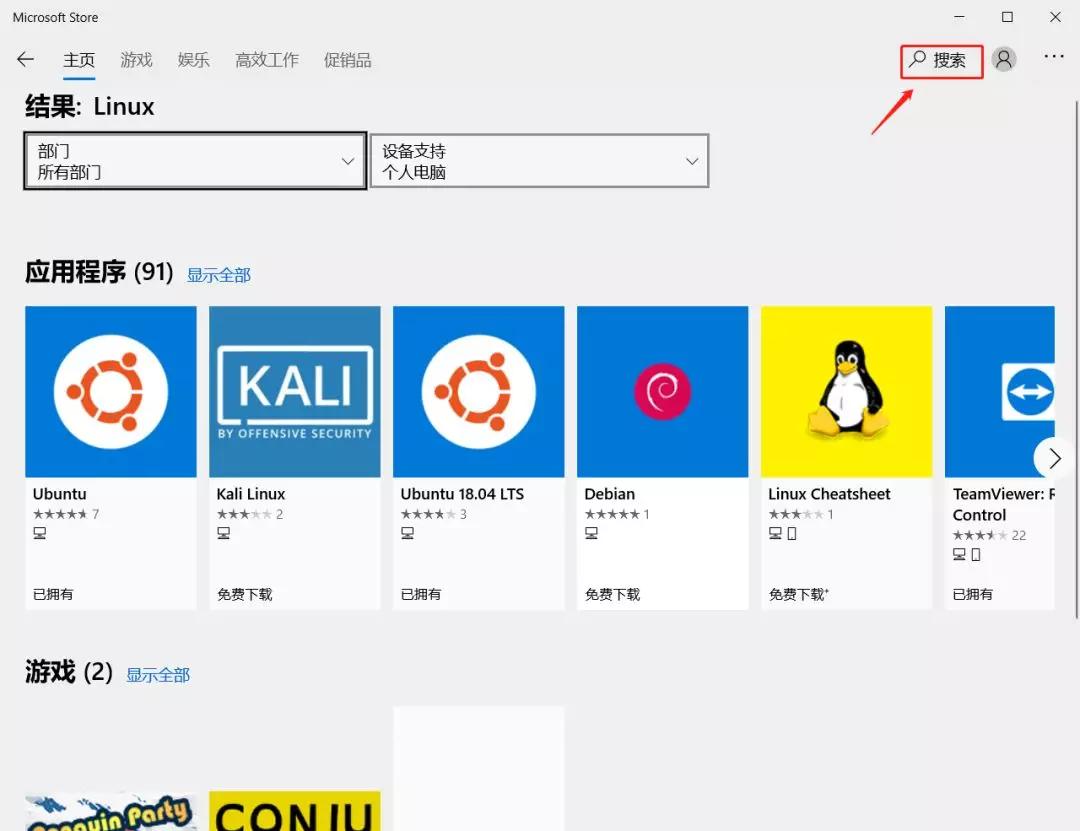The image size is (1080, 831).
Task: Click 显示全部 next to 游戏
Action: click(x=157, y=675)
